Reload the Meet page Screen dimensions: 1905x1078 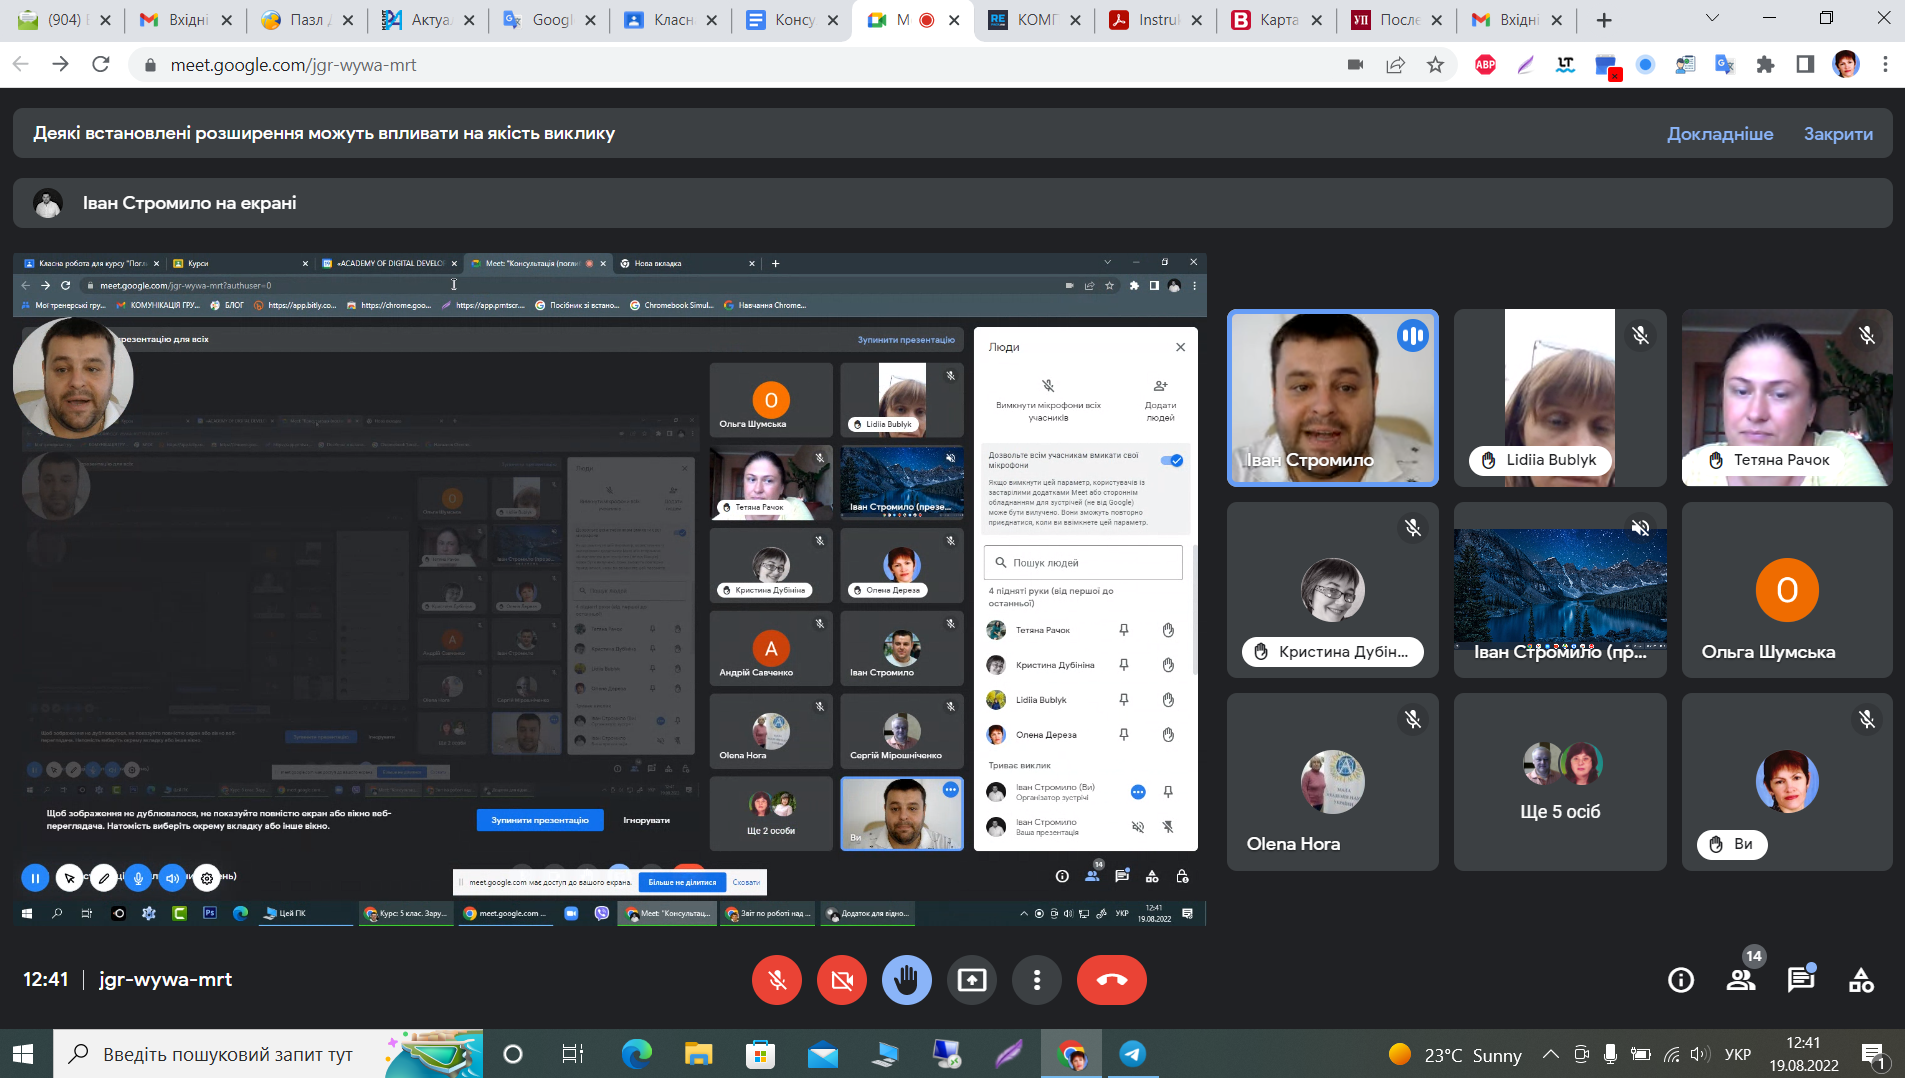[100, 65]
